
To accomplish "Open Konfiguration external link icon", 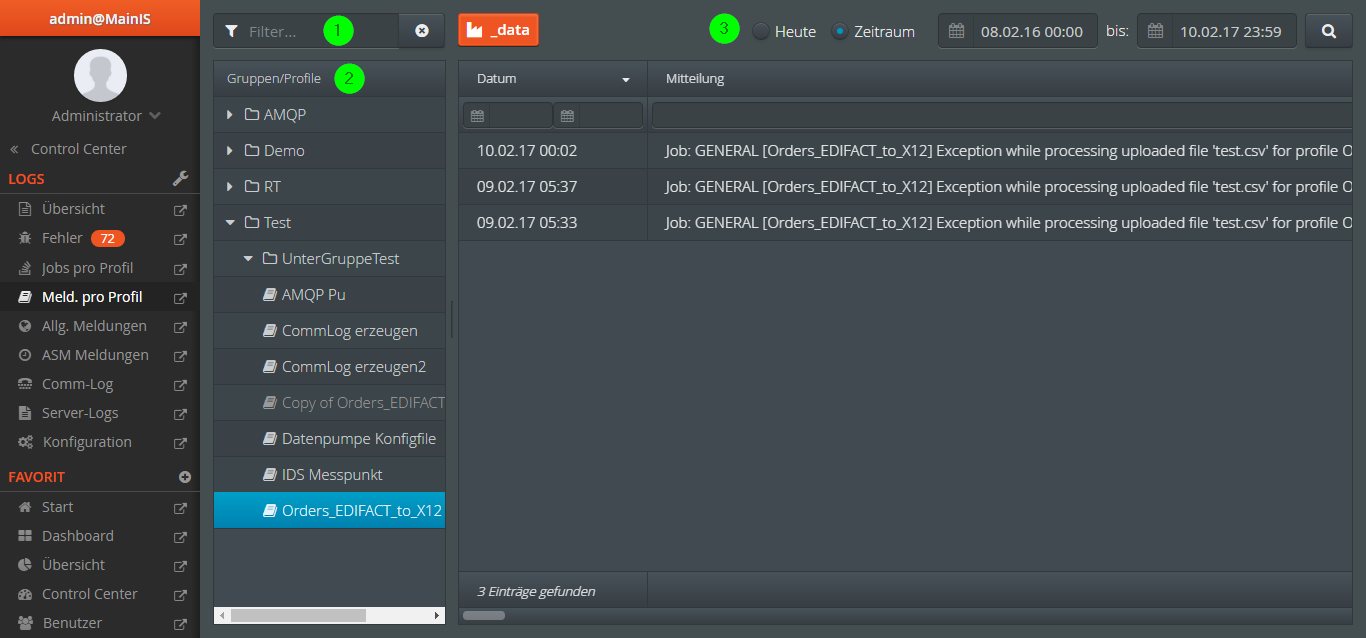I will pyautogui.click(x=181, y=442).
